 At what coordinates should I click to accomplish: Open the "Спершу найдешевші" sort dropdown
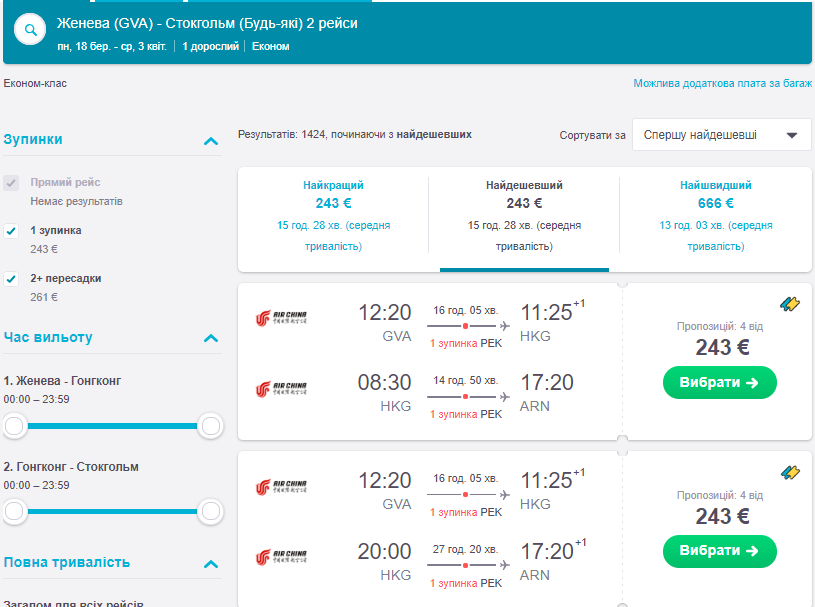tap(721, 135)
